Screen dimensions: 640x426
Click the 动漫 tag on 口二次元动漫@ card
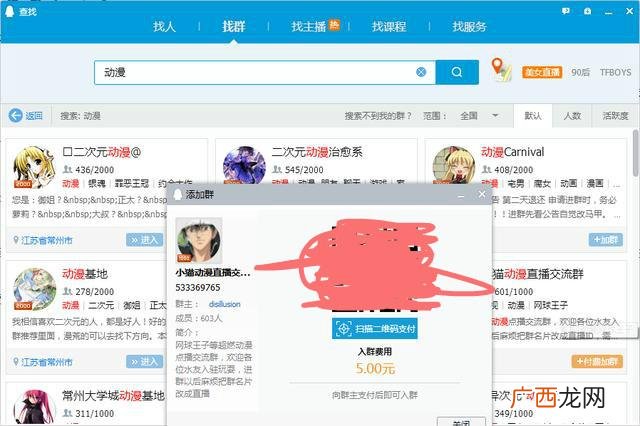pos(71,184)
